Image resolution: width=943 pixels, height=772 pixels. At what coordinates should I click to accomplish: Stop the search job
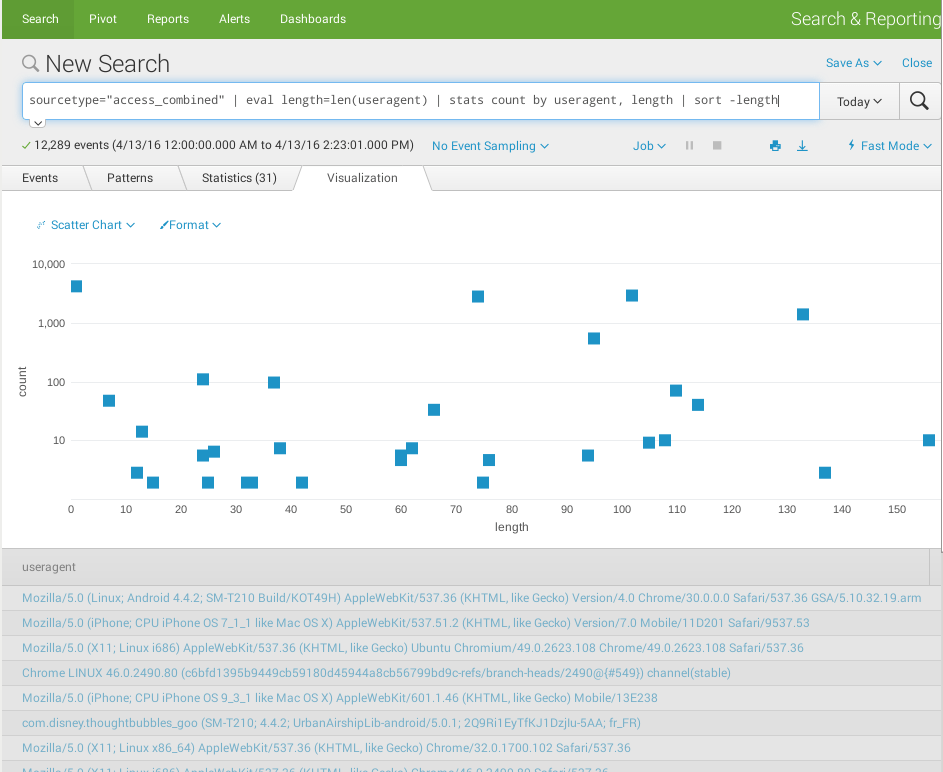point(717,146)
